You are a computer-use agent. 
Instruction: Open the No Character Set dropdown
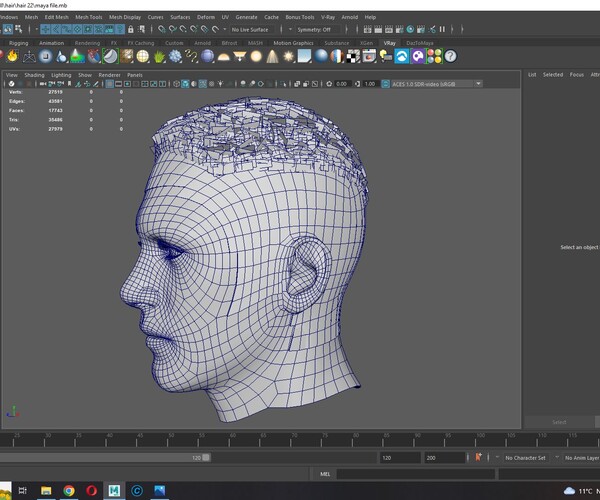[x=526, y=458]
